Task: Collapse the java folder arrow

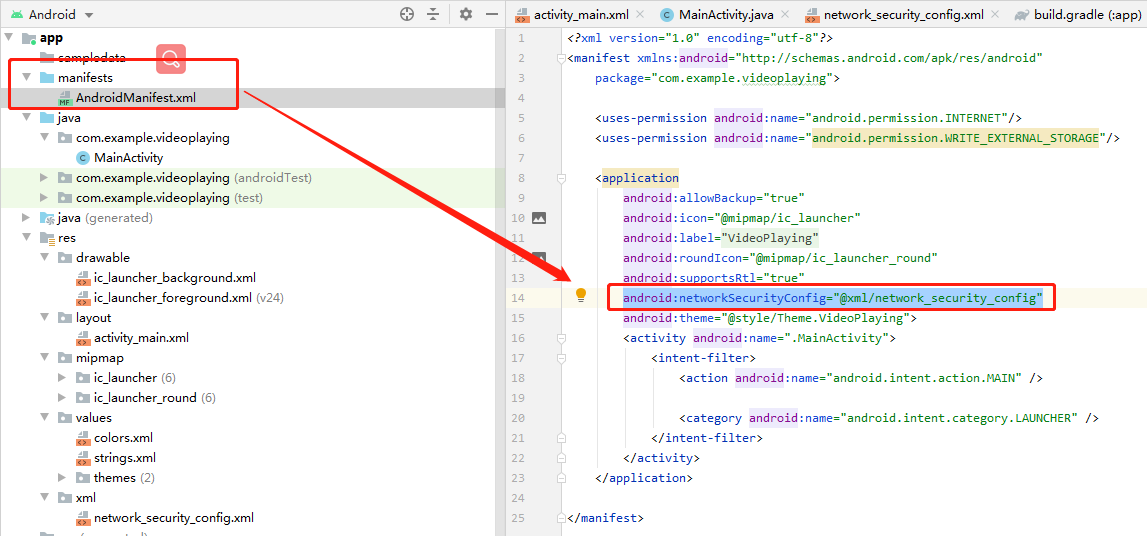Action: coord(26,118)
